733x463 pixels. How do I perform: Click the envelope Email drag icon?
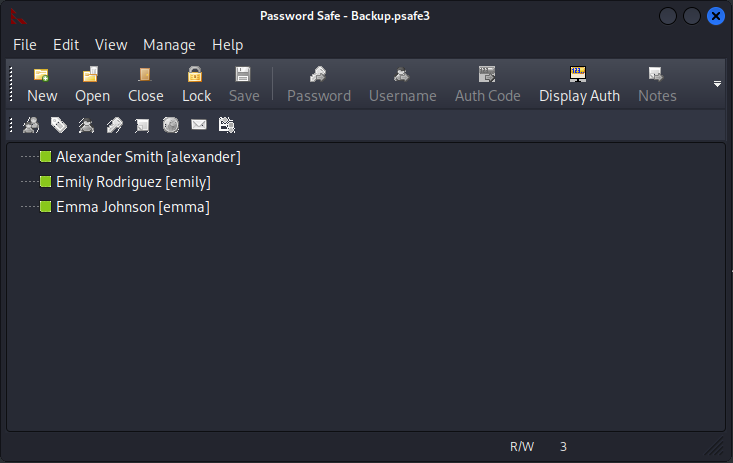click(x=199, y=124)
